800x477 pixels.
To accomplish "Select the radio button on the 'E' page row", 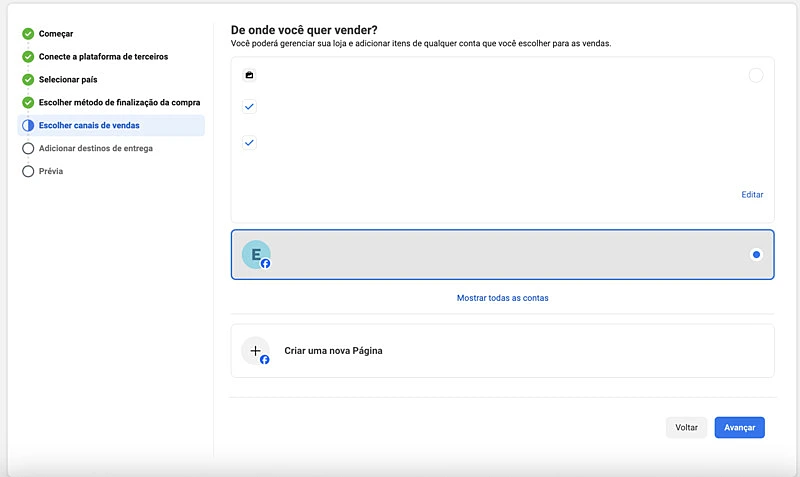I will tap(756, 255).
